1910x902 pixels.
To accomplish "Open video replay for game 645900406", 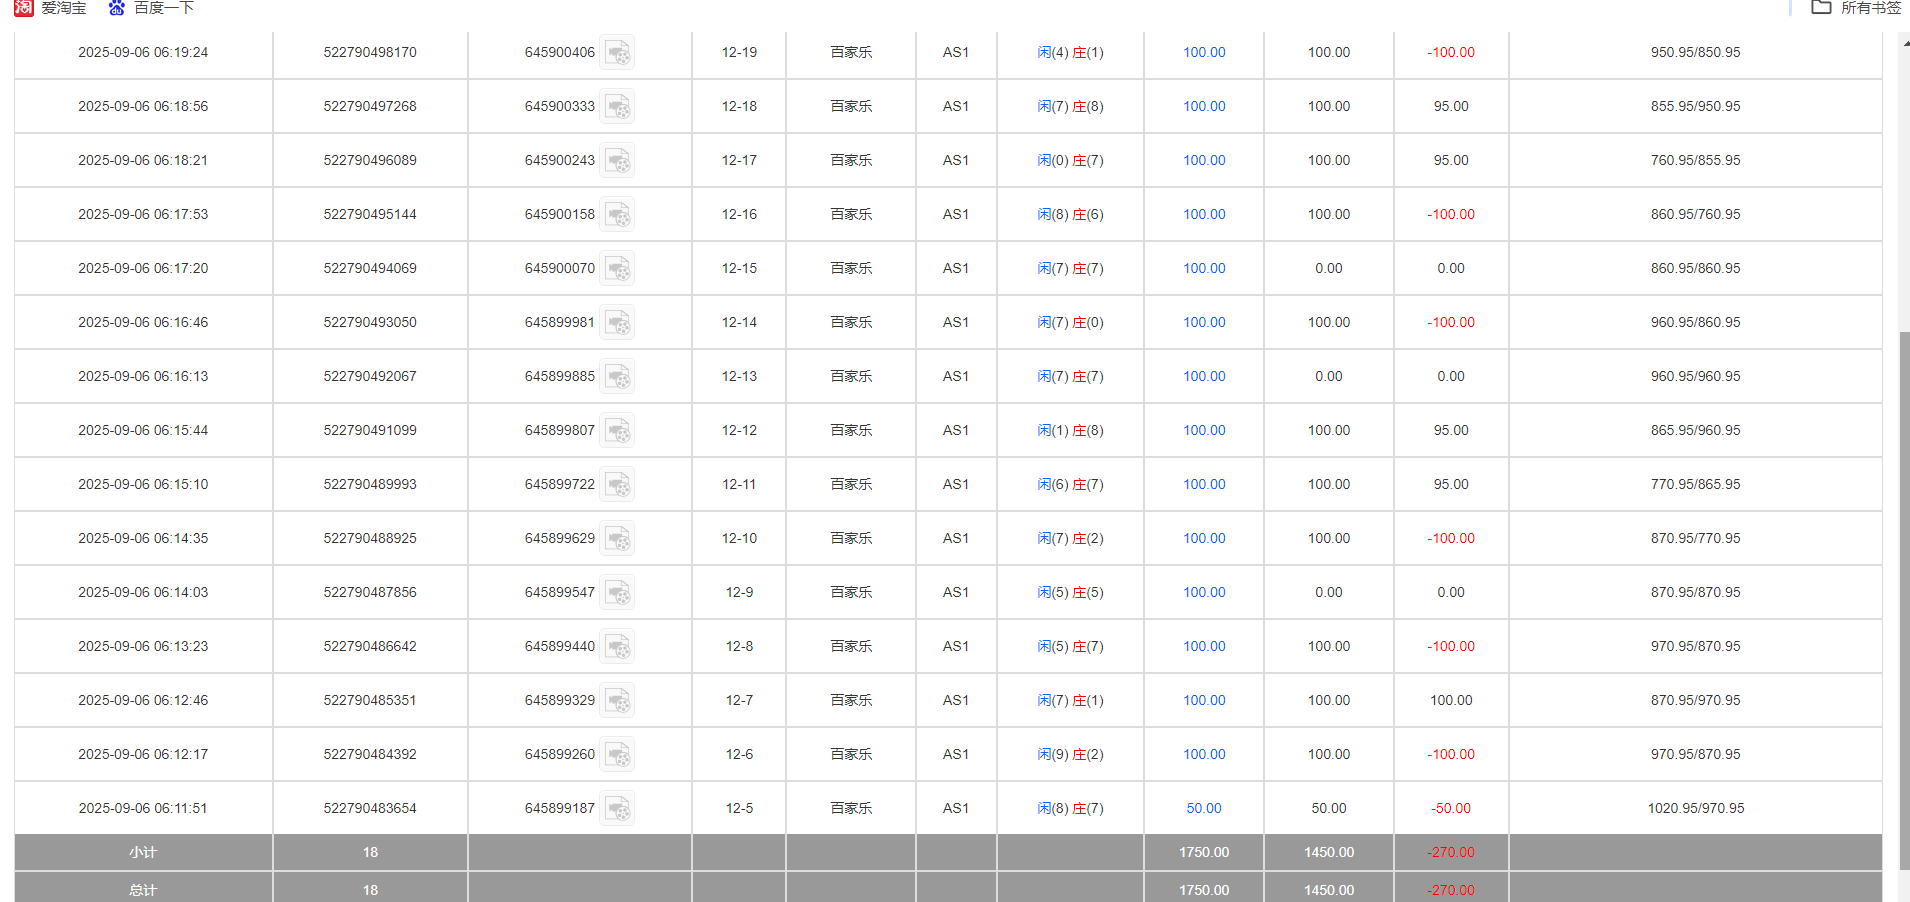I will (618, 52).
